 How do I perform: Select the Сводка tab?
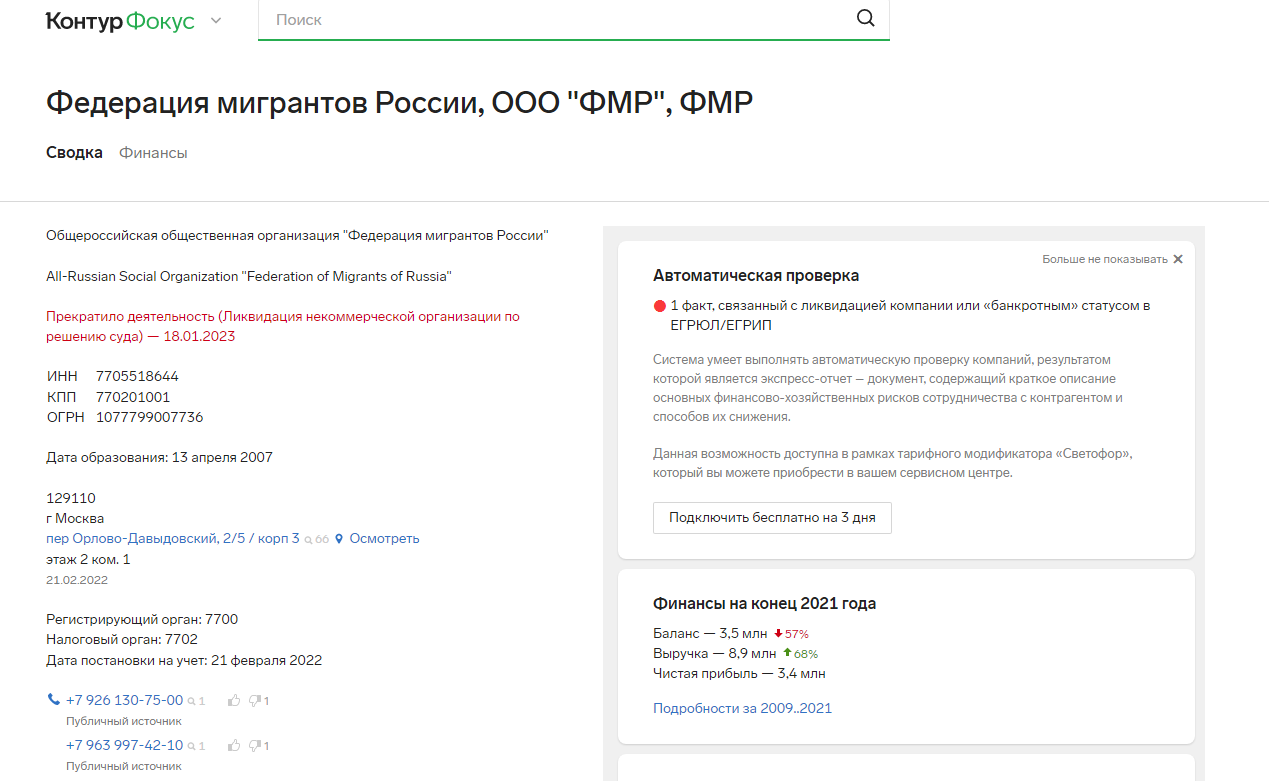(74, 153)
